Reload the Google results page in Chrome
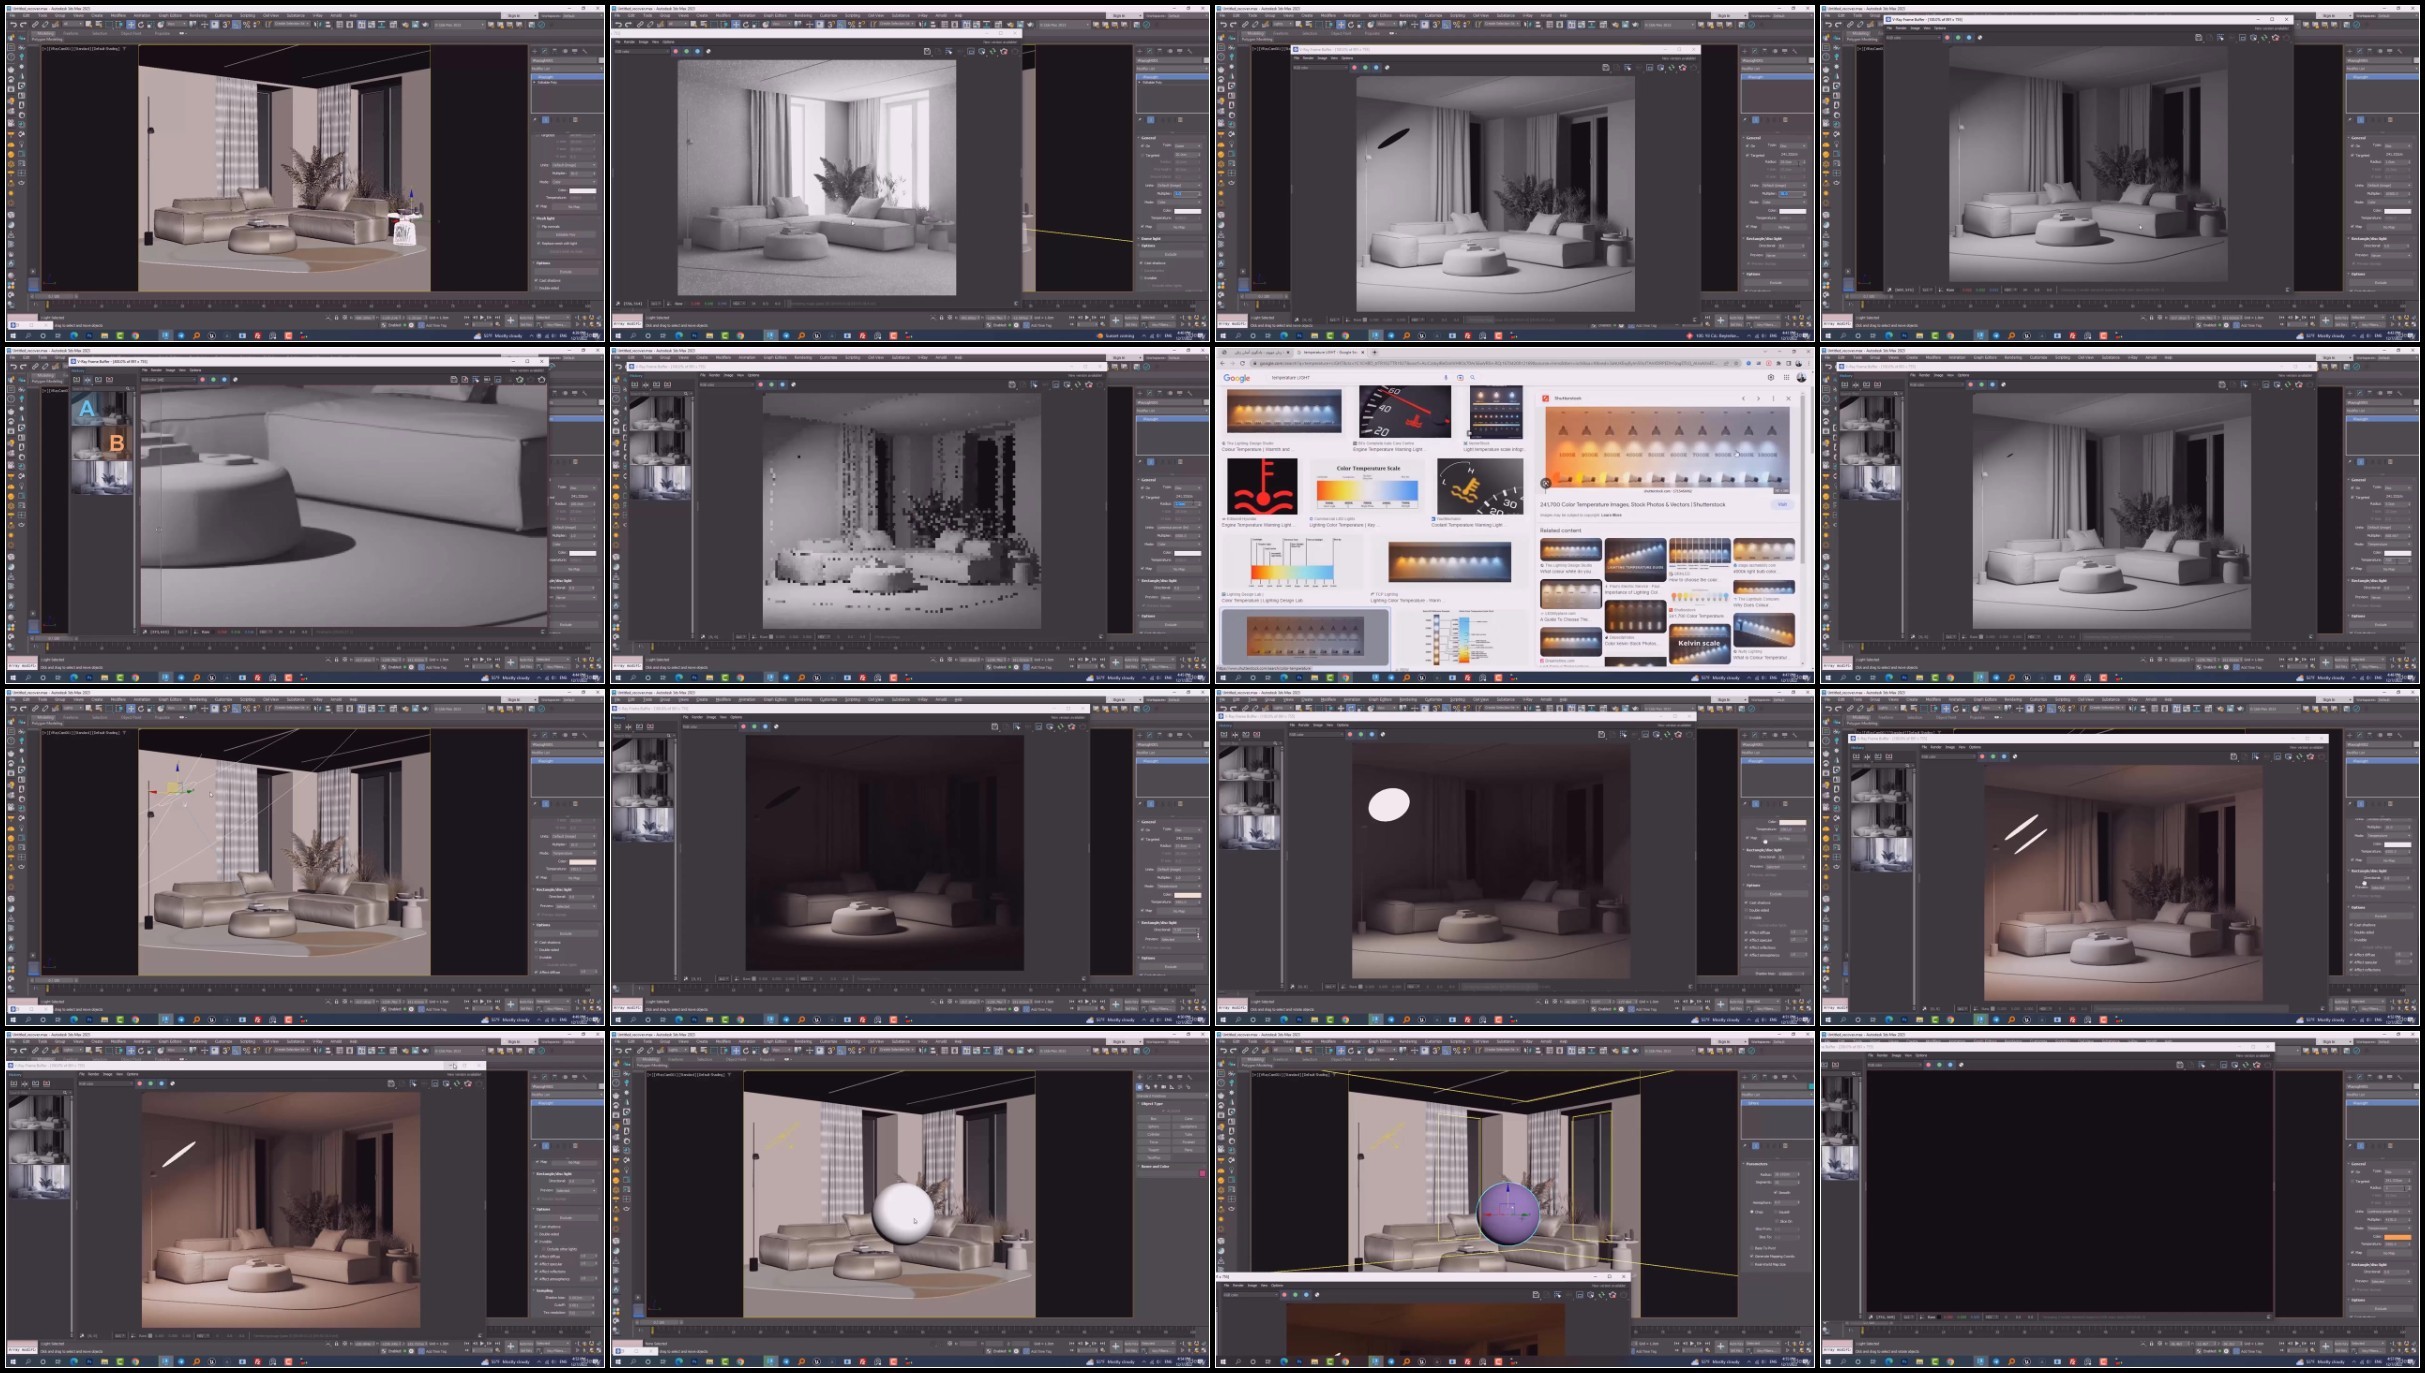The width and height of the screenshot is (2425, 1373). click(x=1242, y=363)
